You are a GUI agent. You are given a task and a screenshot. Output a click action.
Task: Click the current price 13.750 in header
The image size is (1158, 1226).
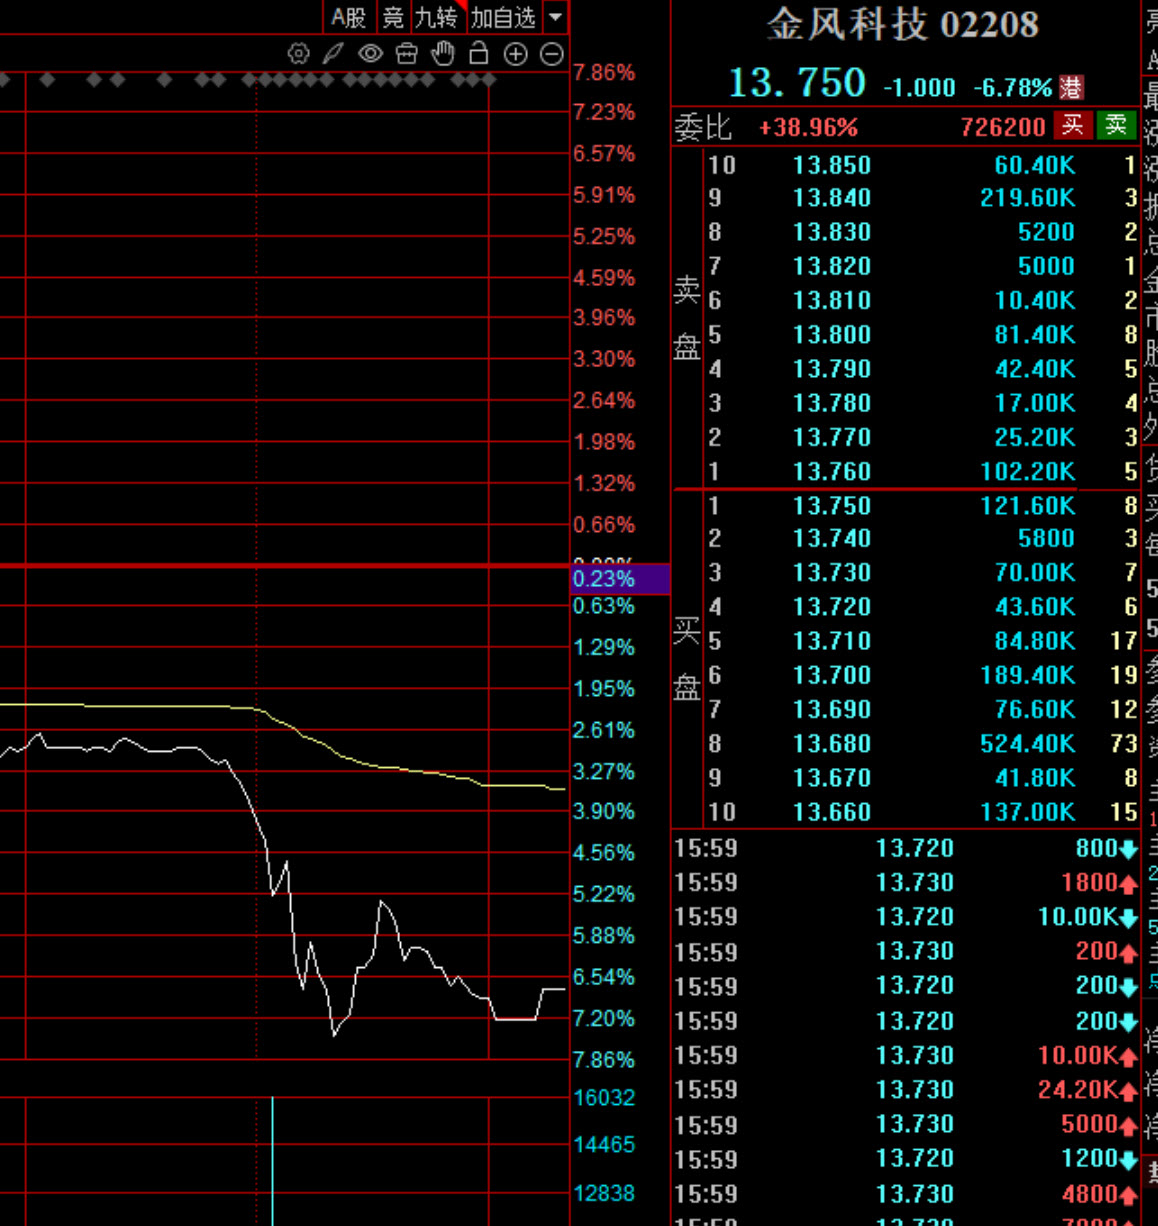coord(796,83)
